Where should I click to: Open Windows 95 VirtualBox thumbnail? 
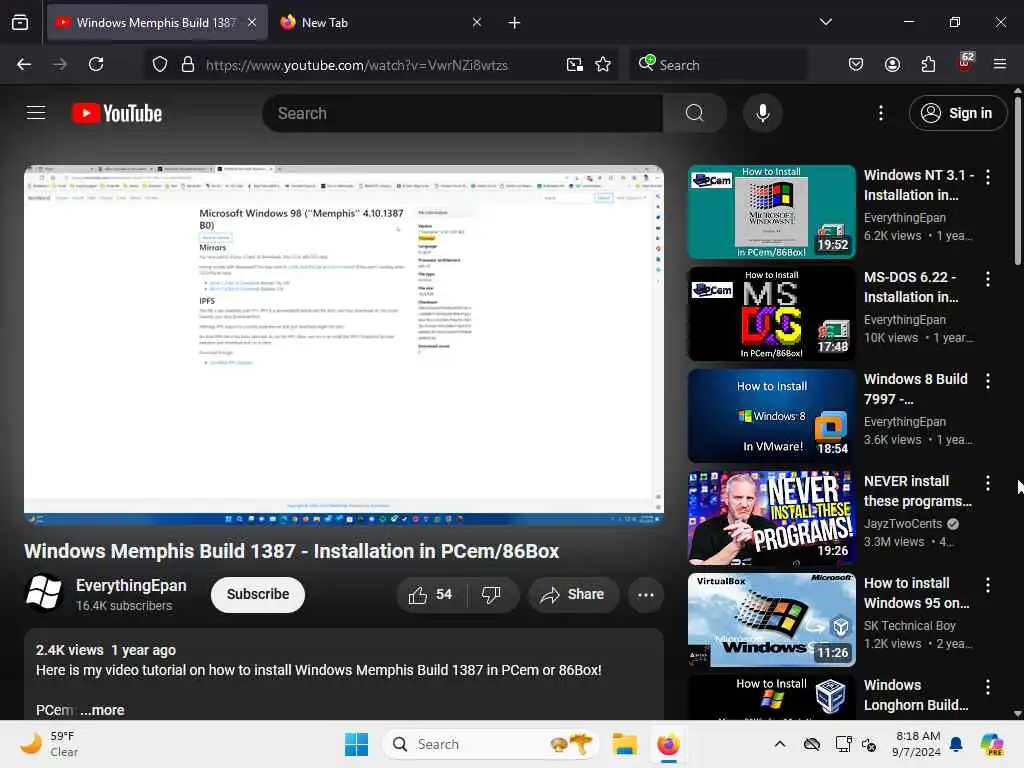771,619
